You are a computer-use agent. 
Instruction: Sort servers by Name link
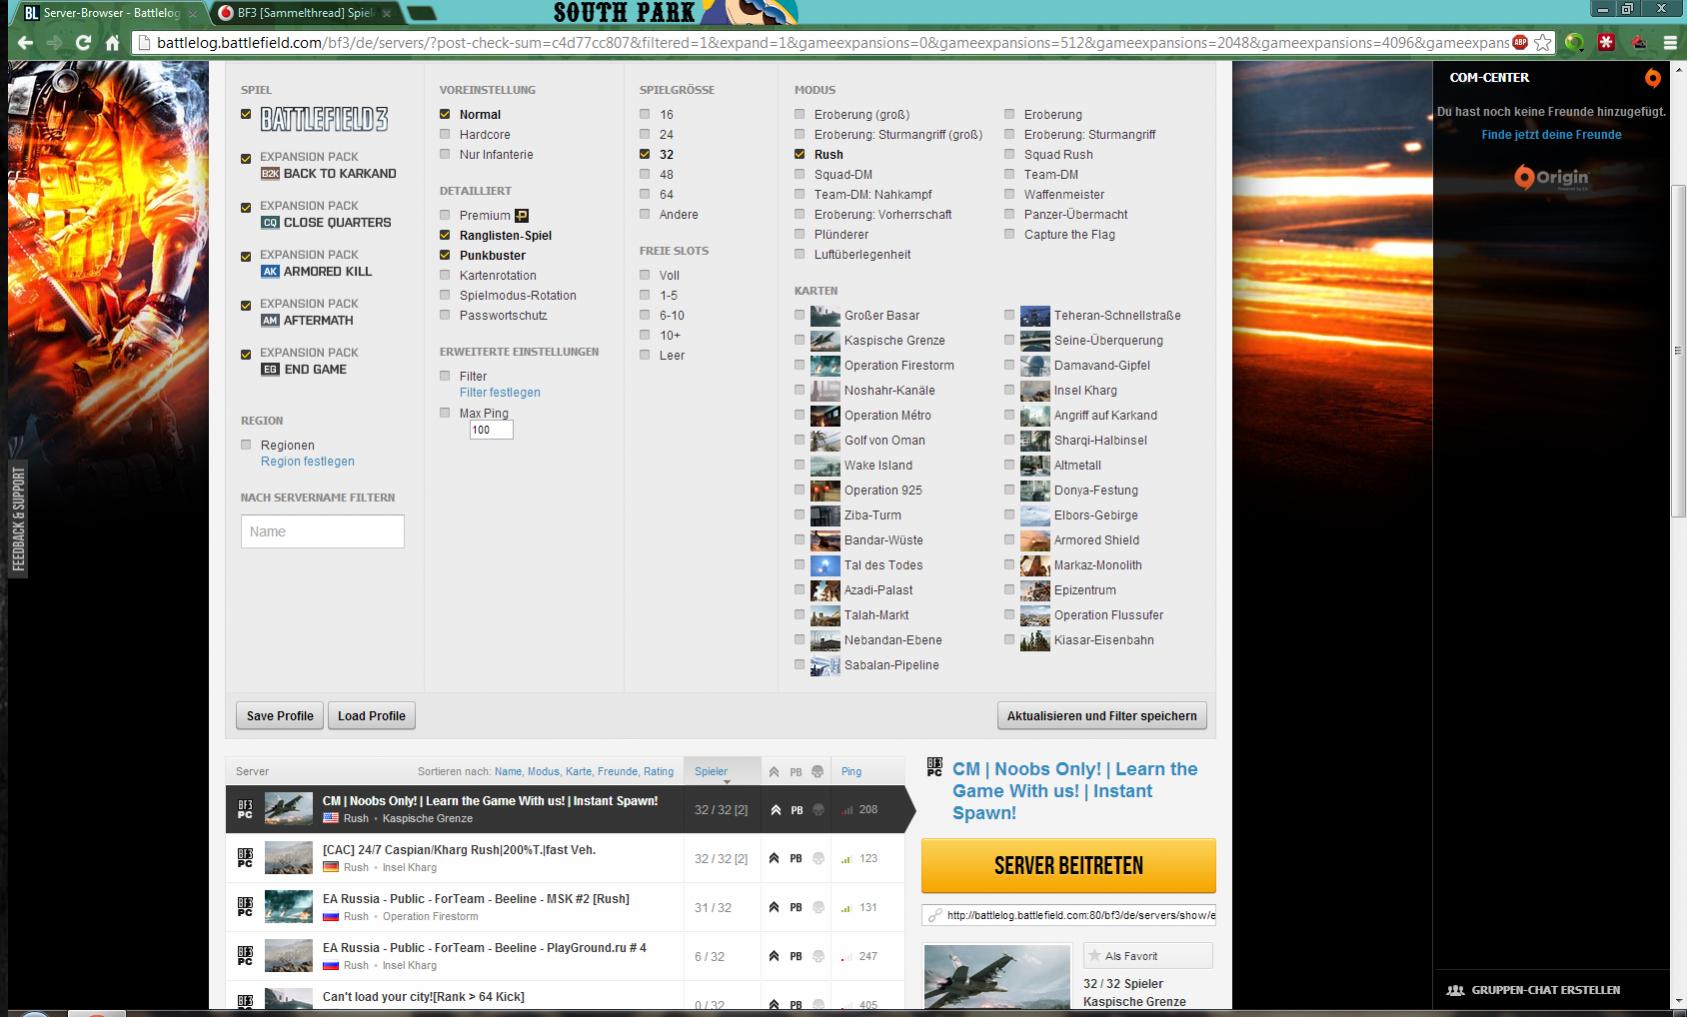[508, 772]
